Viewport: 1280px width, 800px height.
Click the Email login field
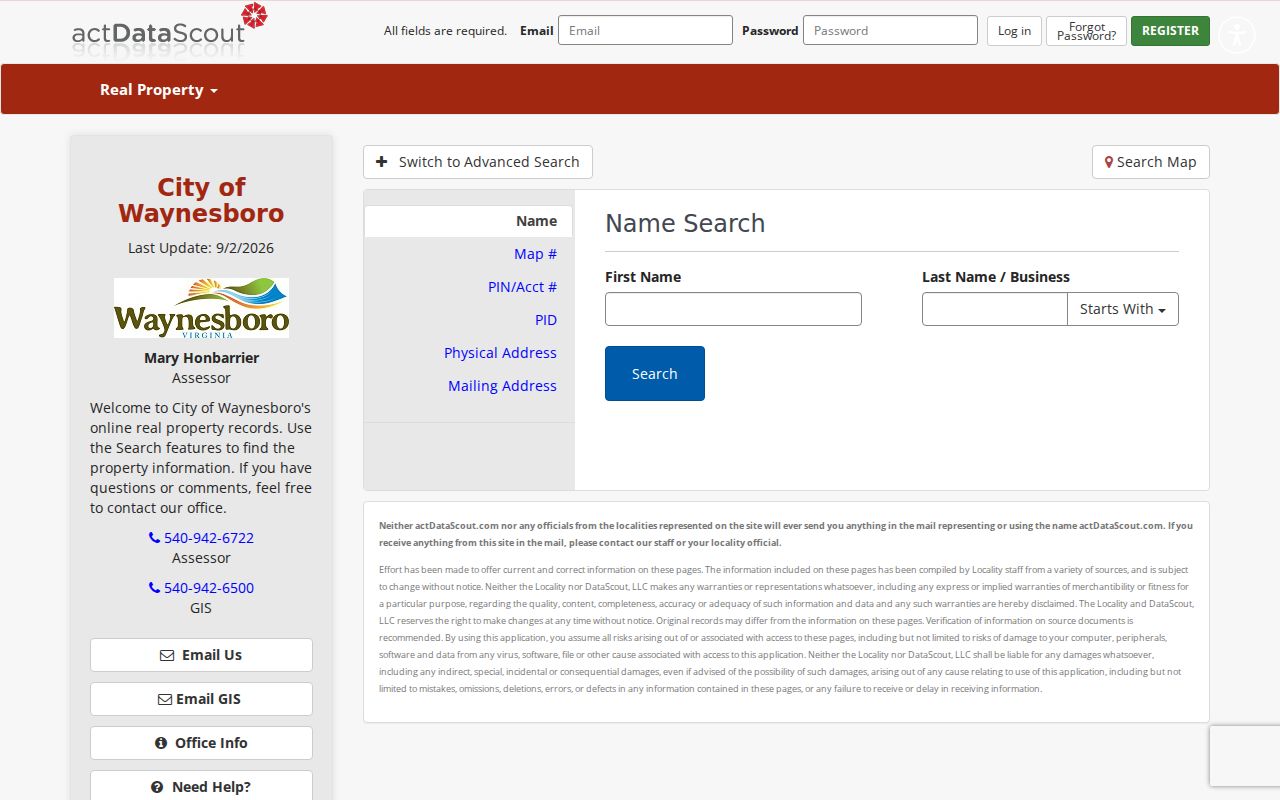(x=645, y=30)
